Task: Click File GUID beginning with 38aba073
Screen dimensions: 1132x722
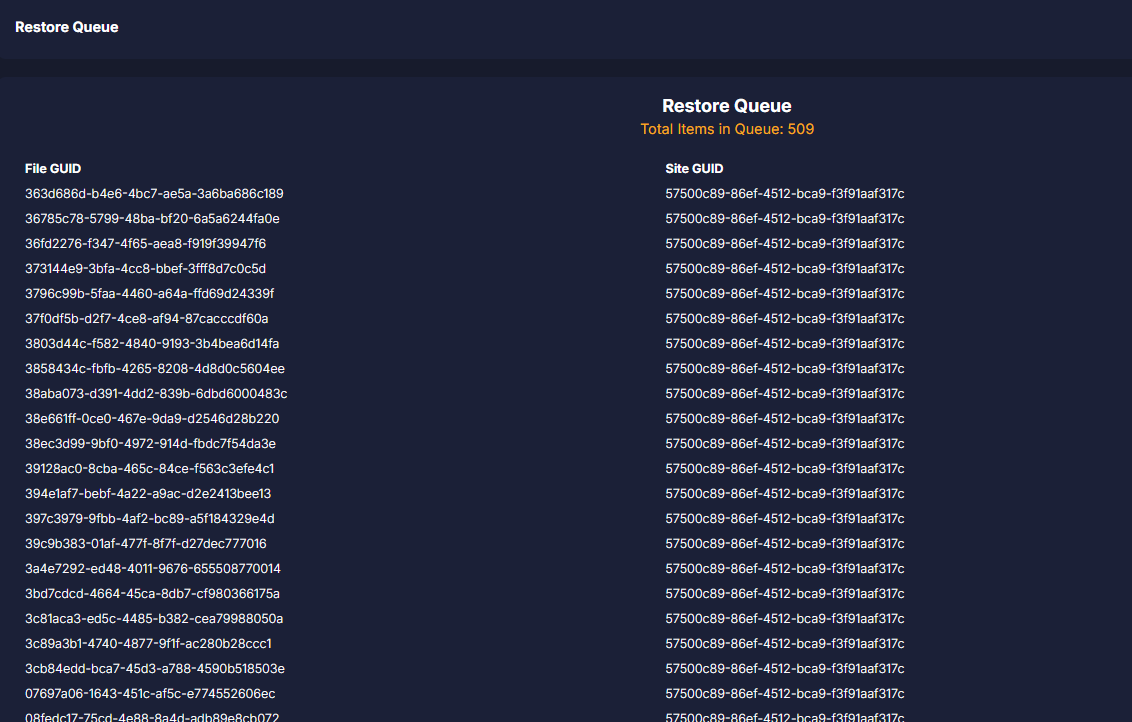Action: click(156, 394)
